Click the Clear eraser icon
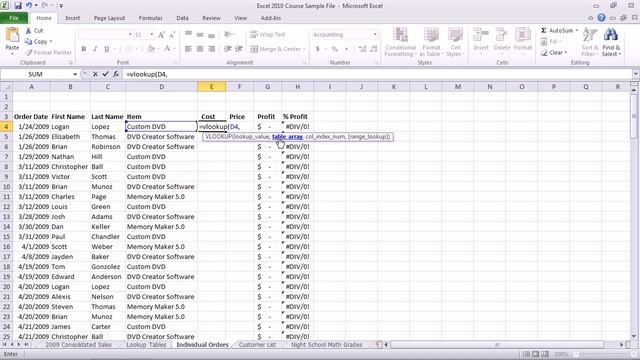640x360 pixels. (x=544, y=52)
